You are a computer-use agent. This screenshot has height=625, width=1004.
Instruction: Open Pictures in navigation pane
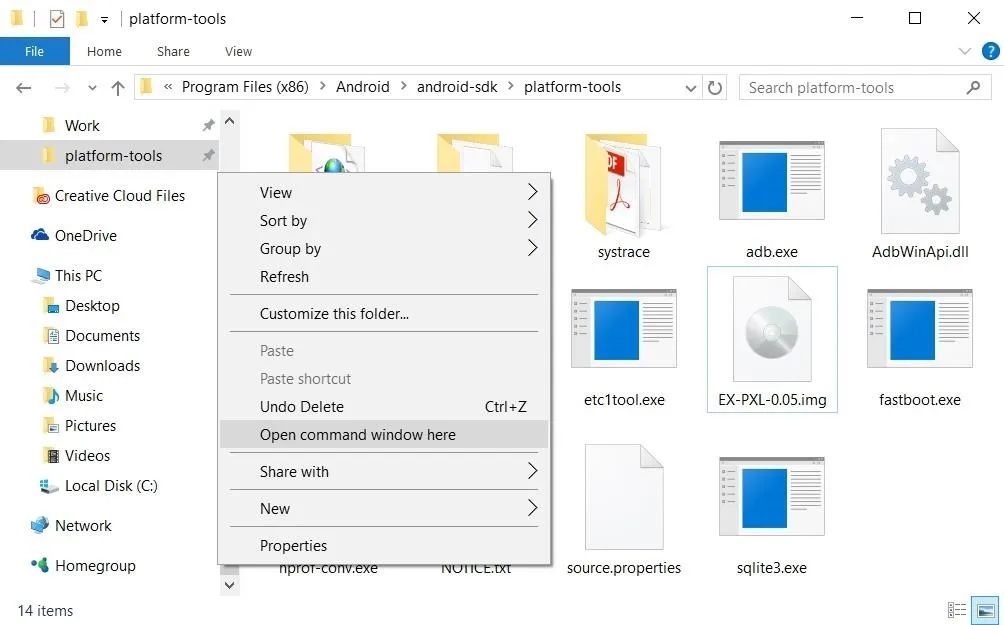click(90, 426)
